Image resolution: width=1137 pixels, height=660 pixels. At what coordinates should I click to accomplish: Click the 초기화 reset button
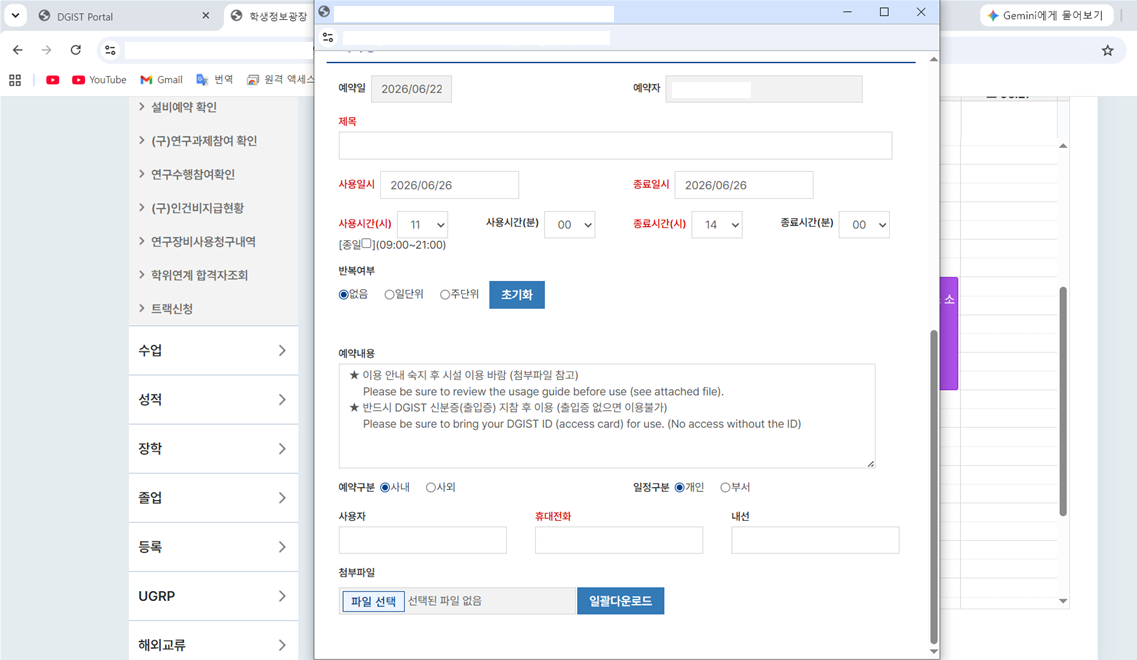pos(517,294)
